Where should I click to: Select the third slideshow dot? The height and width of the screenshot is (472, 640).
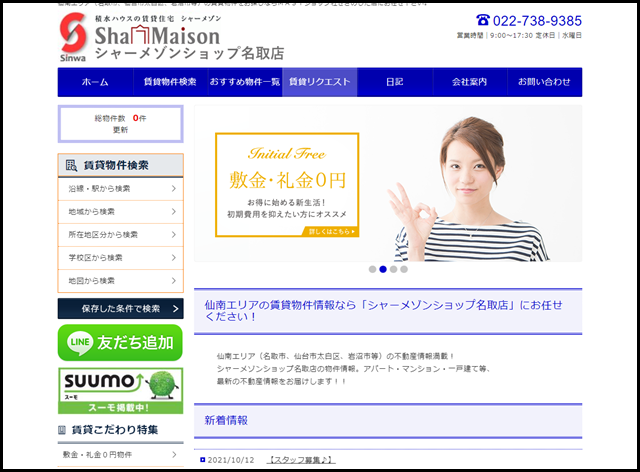pos(393,269)
